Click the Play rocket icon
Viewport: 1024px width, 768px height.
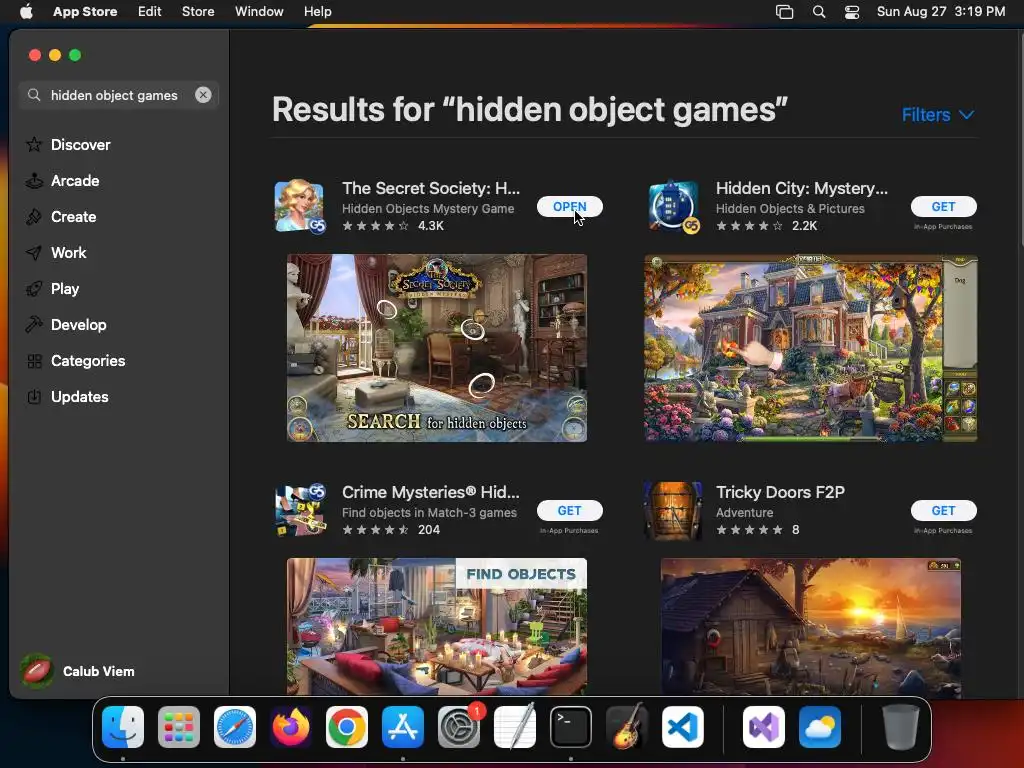[34, 289]
